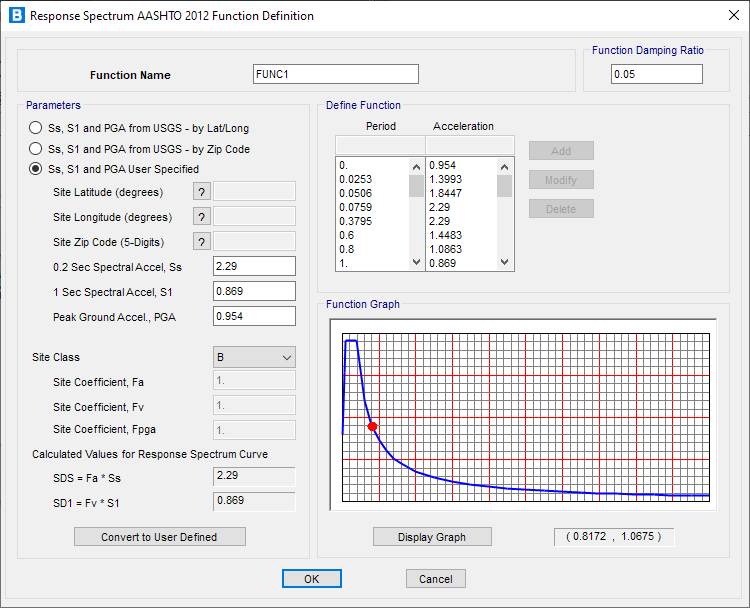Click the Site Longitude help question-mark button
The image size is (750, 608).
[x=202, y=217]
